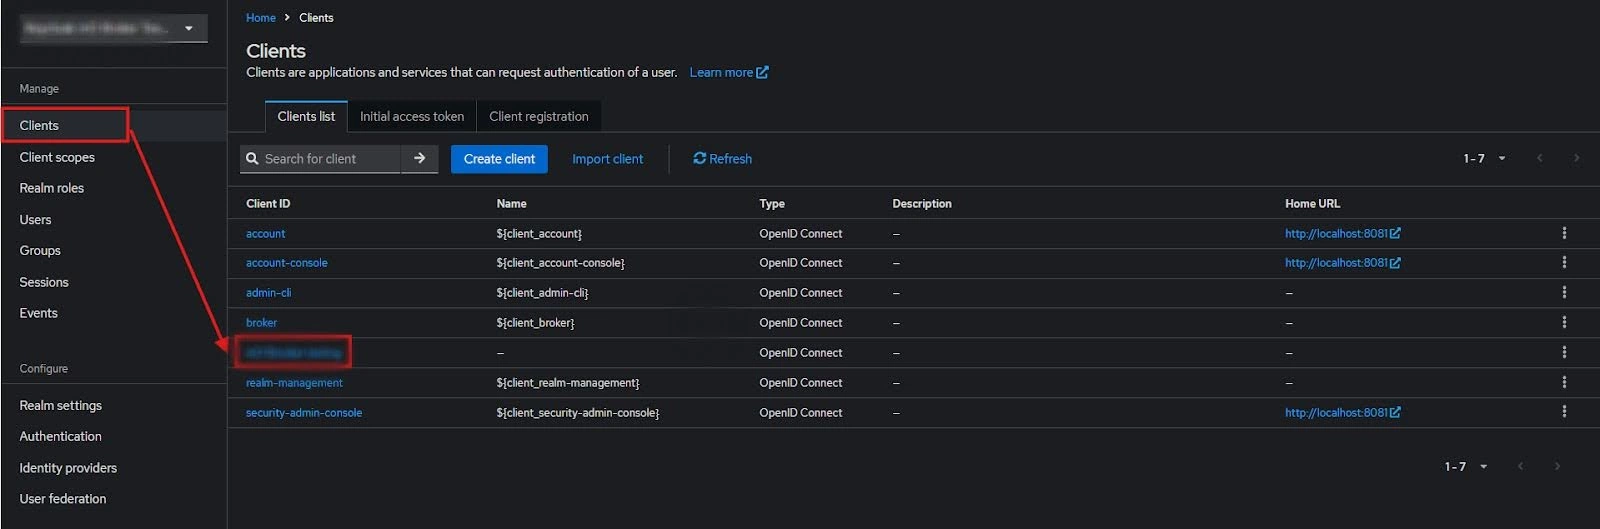
Task: Expand the top 1-7 per-page dropdown
Action: tap(1485, 158)
